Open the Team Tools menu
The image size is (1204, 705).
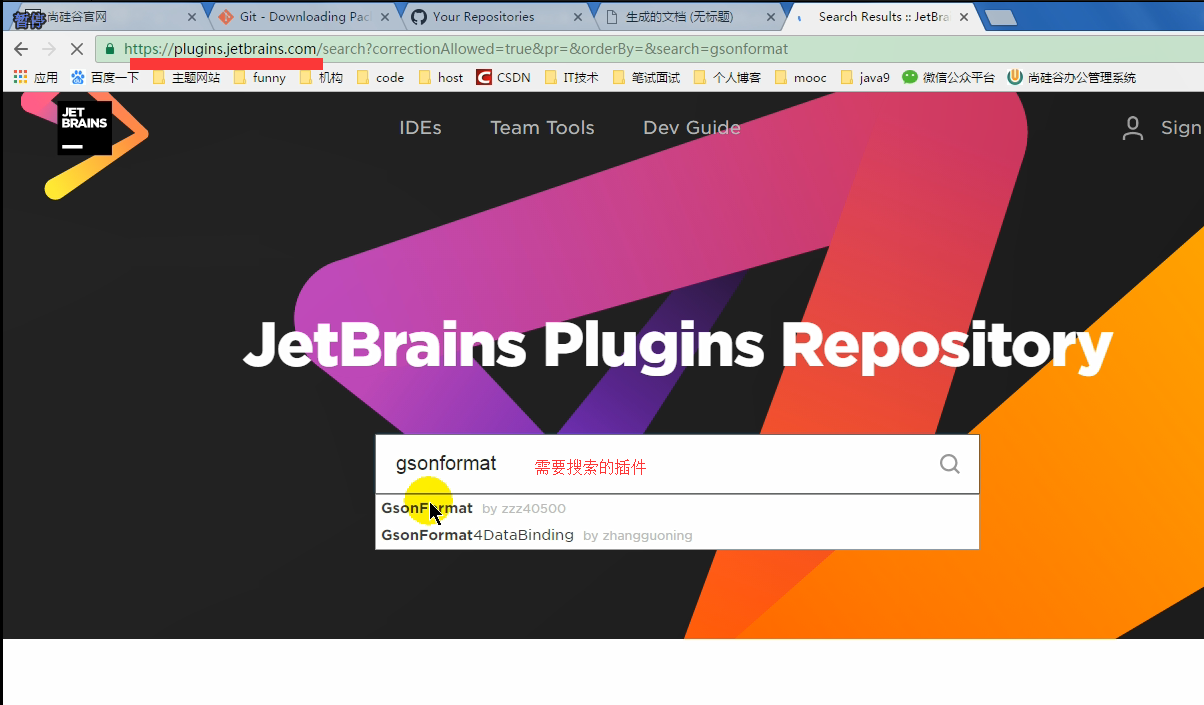coord(542,128)
